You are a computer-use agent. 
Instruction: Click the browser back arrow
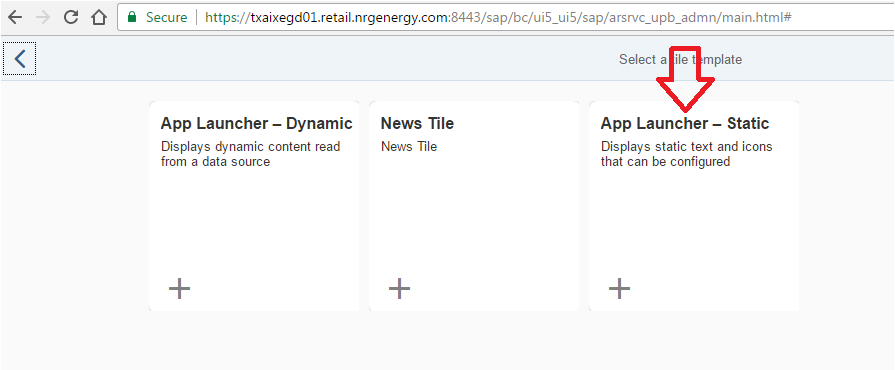coord(15,17)
